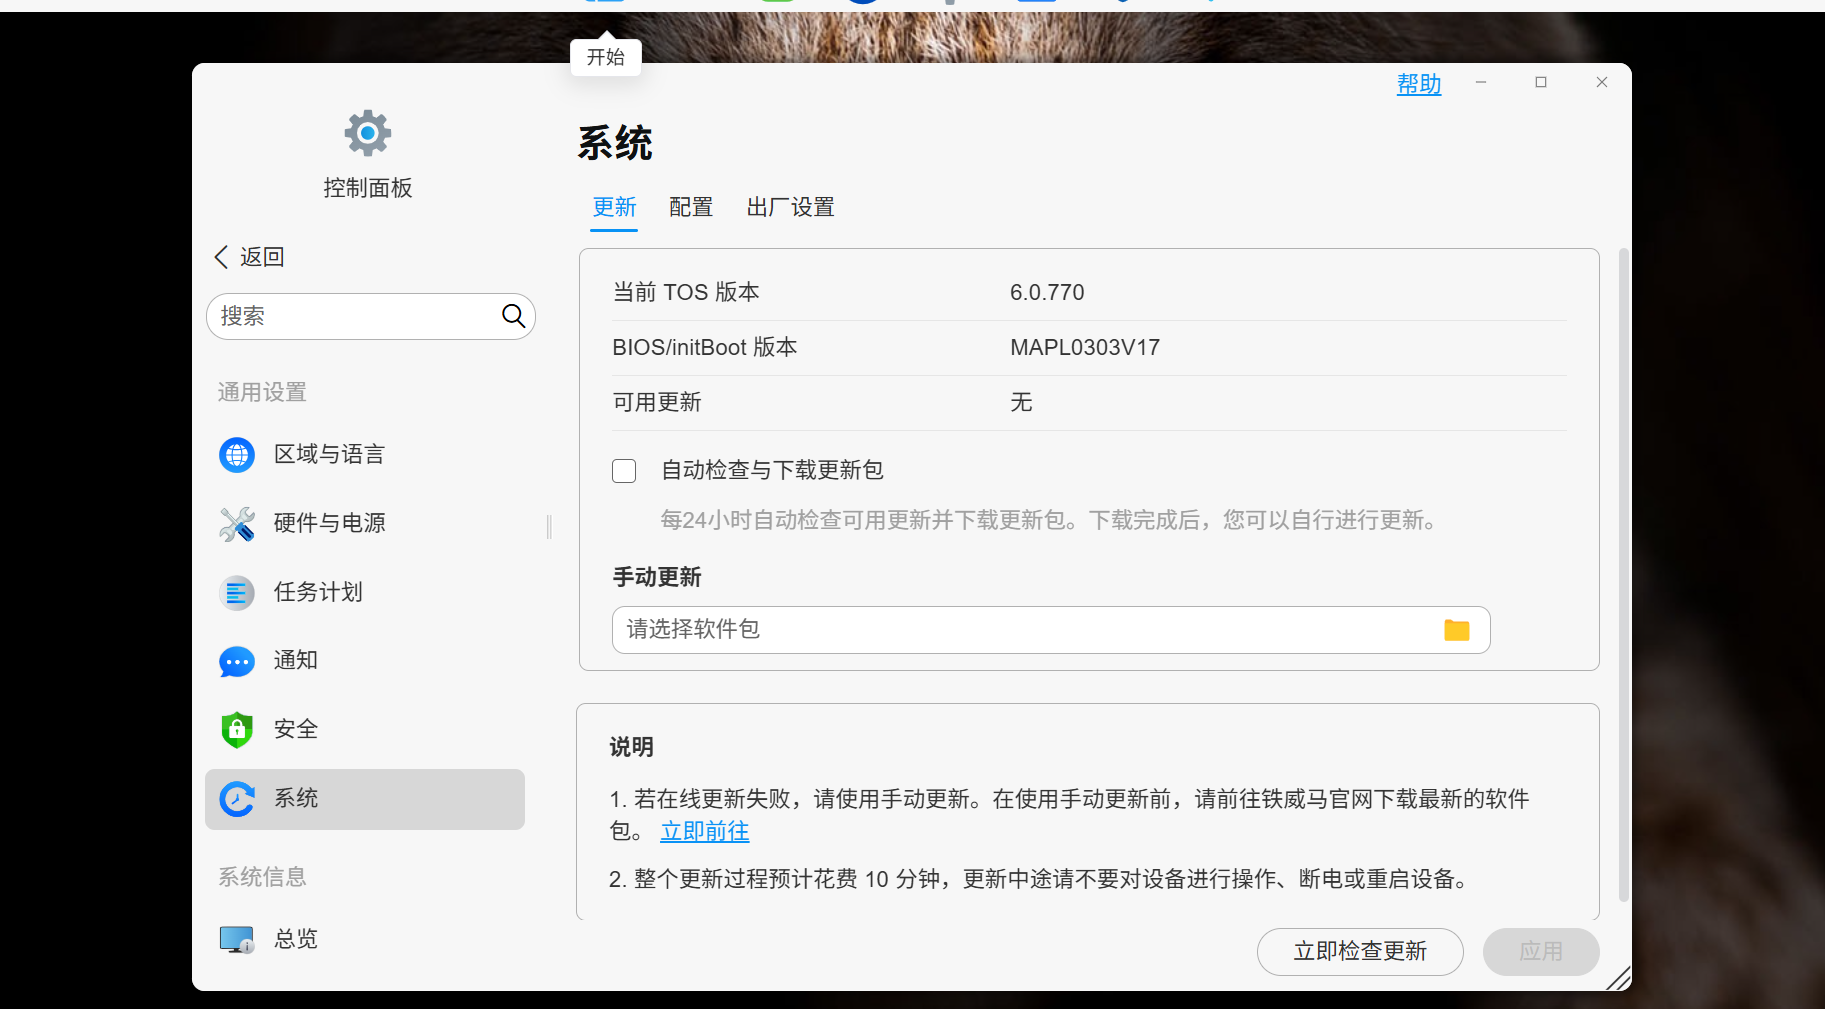Viewport: 1825px width, 1009px height.
Task: Select 通知 in the sidebar
Action: coord(365,661)
